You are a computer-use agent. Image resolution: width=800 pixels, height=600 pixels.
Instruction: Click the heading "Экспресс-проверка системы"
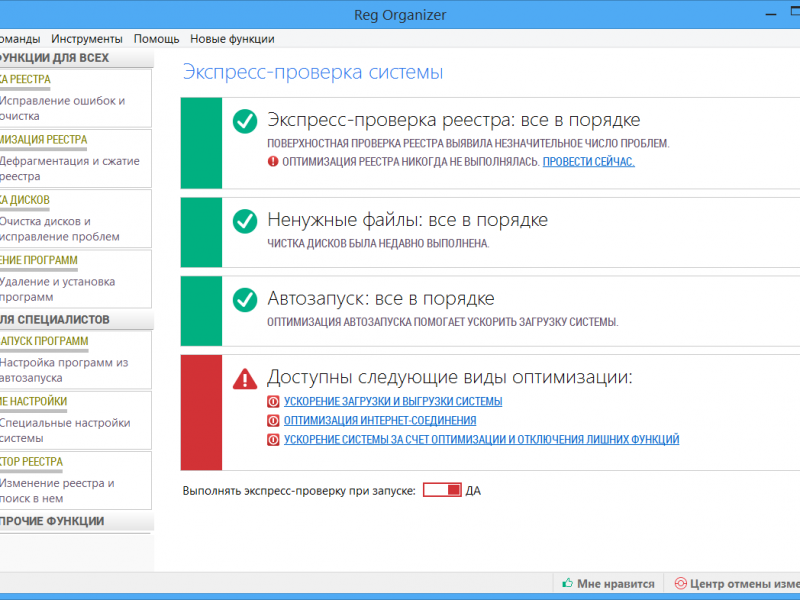click(313, 72)
